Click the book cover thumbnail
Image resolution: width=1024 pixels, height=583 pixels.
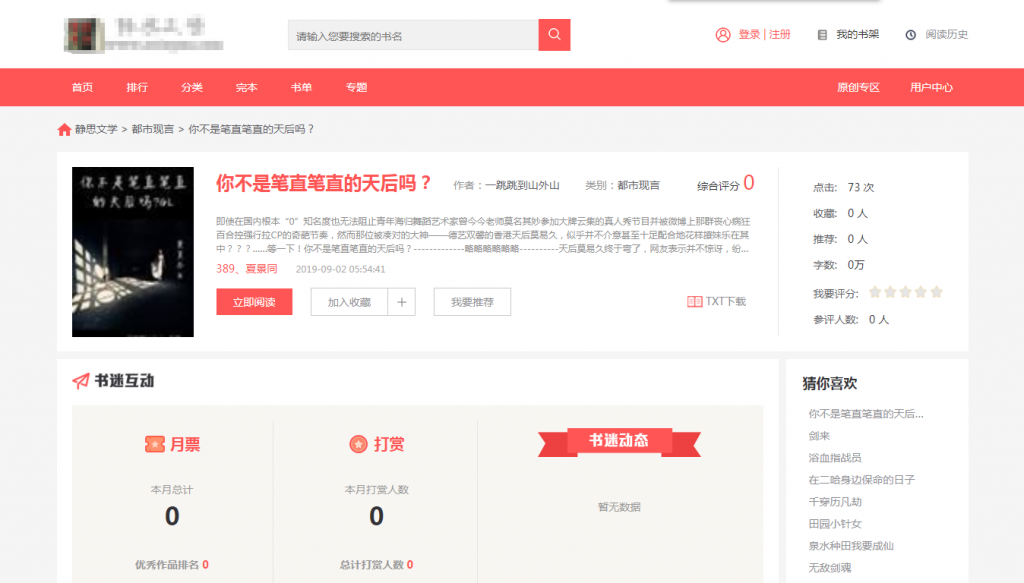(131, 251)
